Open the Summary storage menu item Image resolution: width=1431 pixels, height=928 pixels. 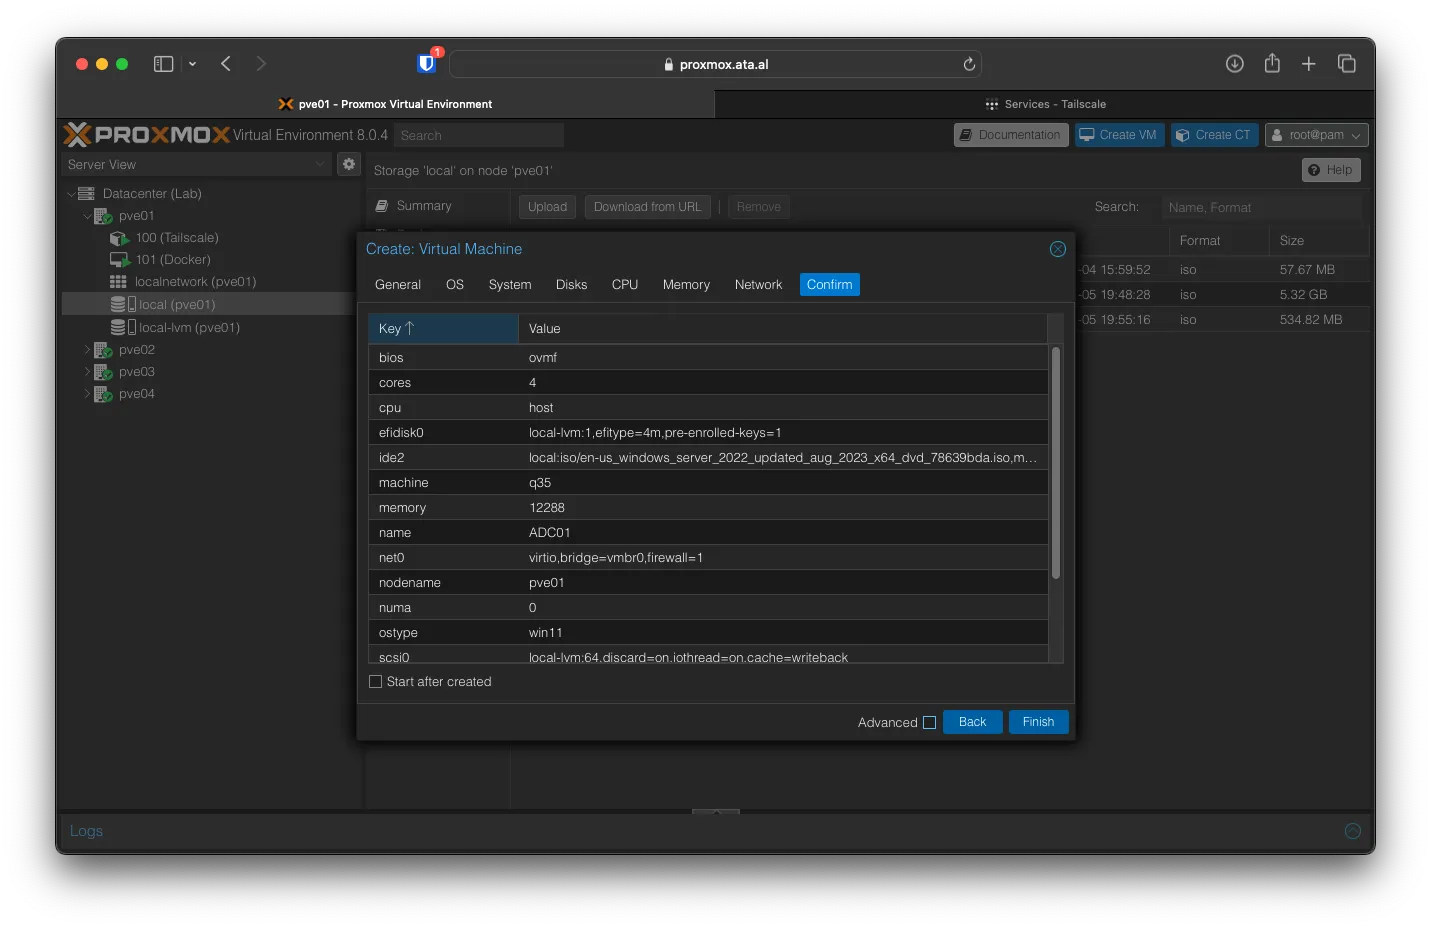pyautogui.click(x=424, y=206)
